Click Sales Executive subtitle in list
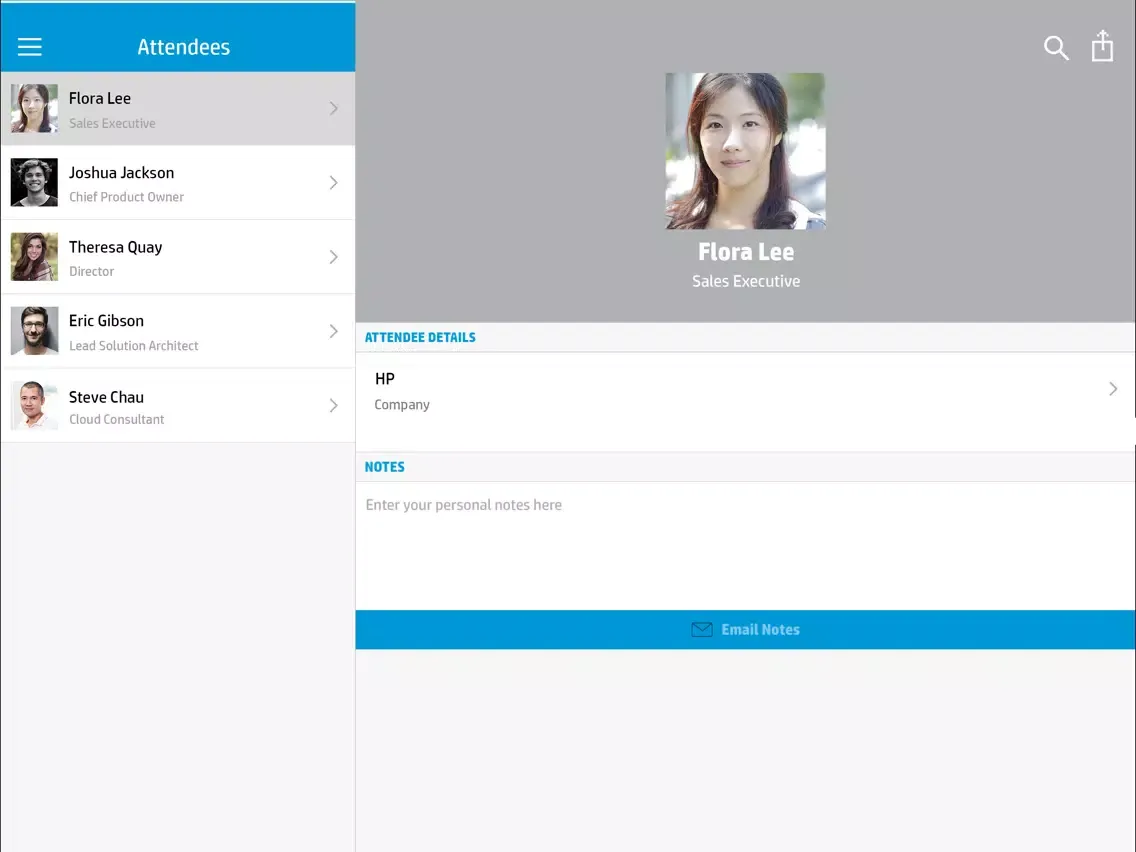 (x=112, y=123)
